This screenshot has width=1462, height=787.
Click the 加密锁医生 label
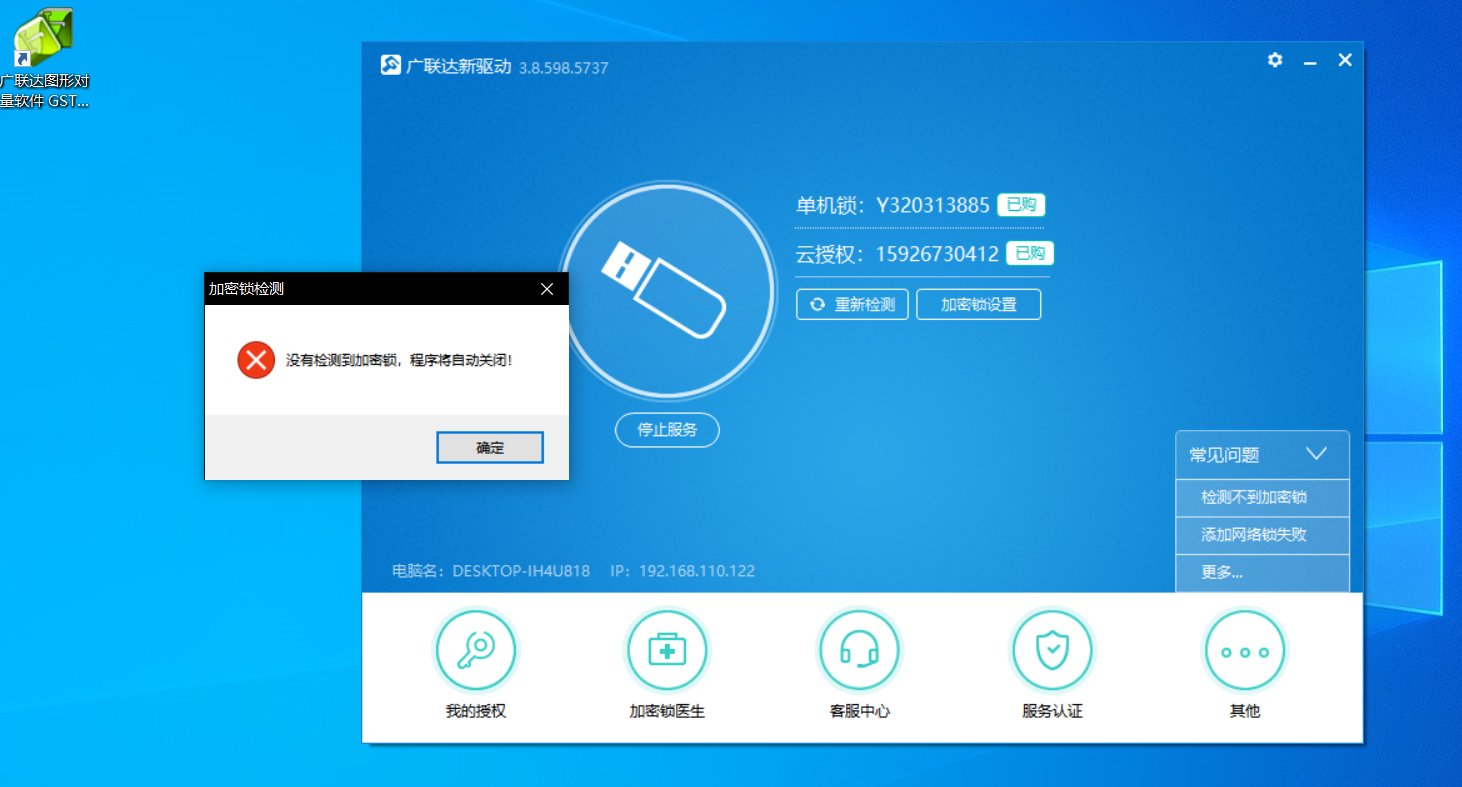667,712
